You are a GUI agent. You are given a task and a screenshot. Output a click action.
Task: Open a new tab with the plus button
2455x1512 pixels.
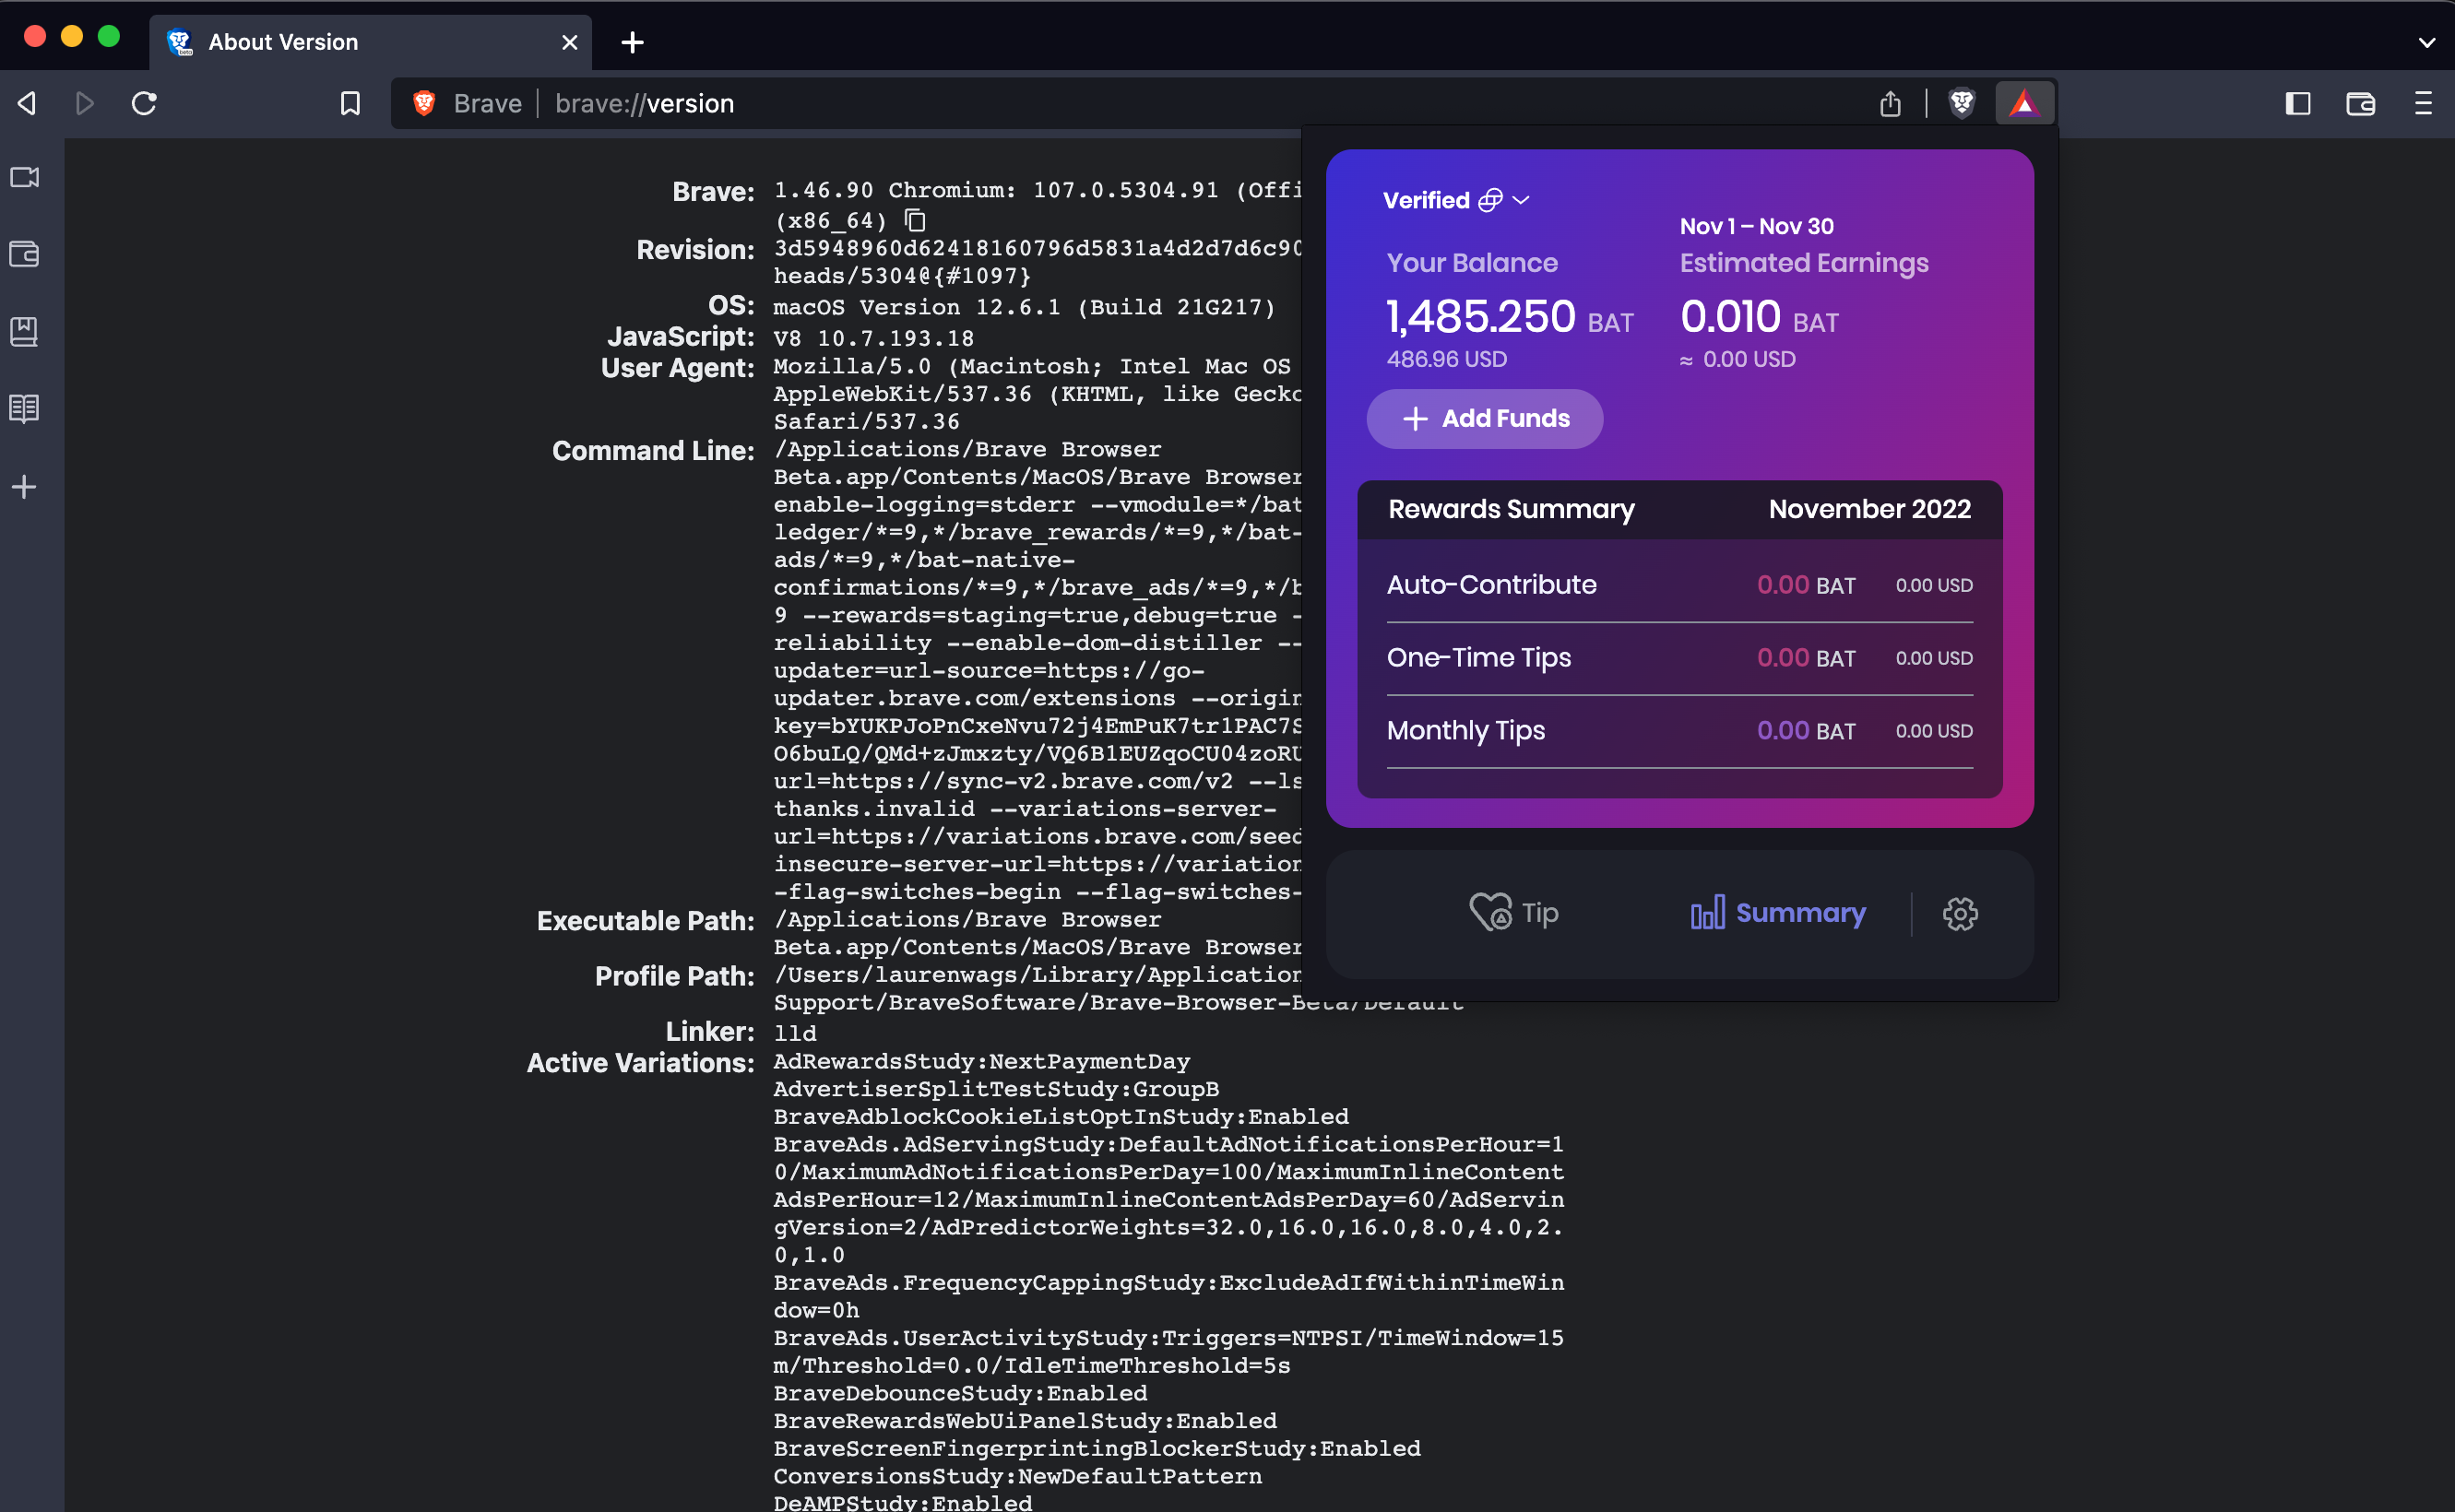point(631,42)
